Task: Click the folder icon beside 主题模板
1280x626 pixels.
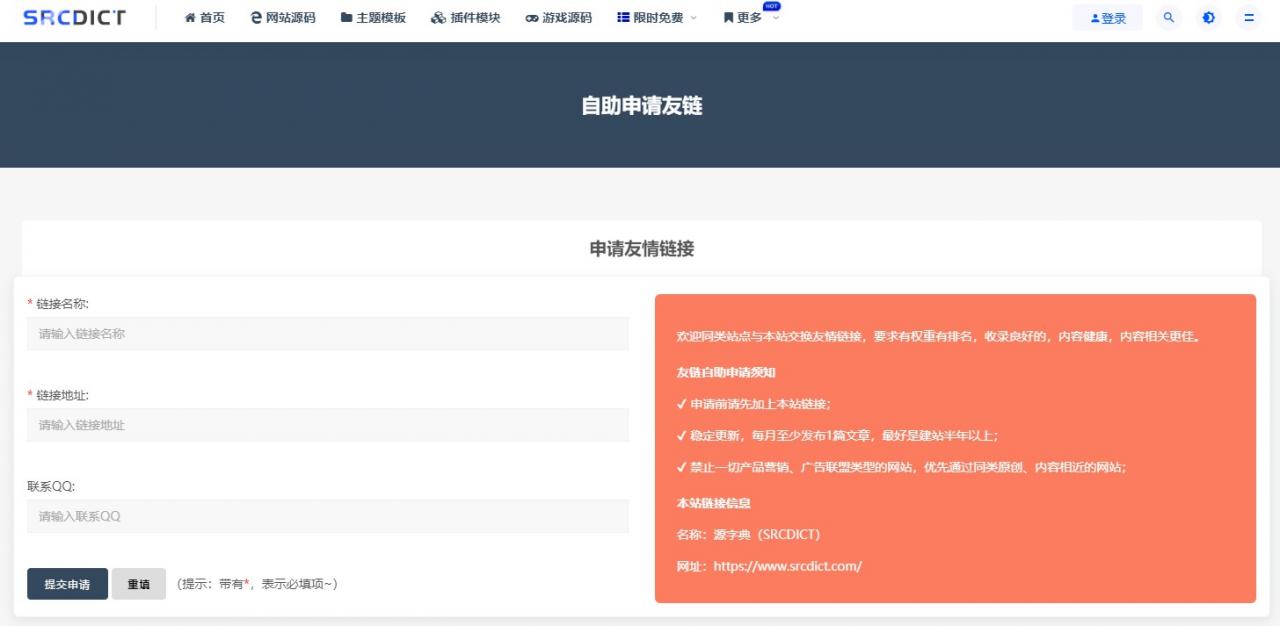Action: point(345,16)
